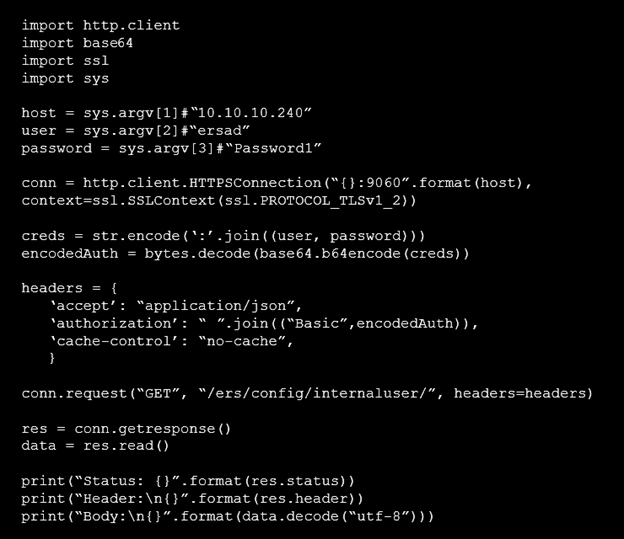Click the 'import sys' statement

tap(65, 79)
